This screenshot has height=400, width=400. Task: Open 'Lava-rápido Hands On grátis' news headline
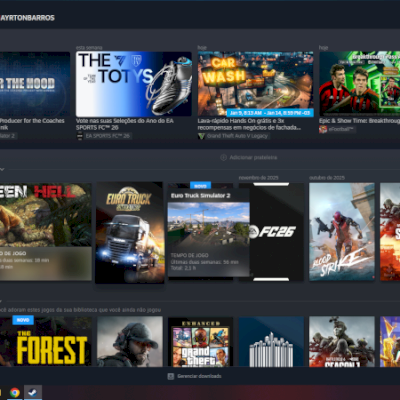pyautogui.click(x=249, y=124)
